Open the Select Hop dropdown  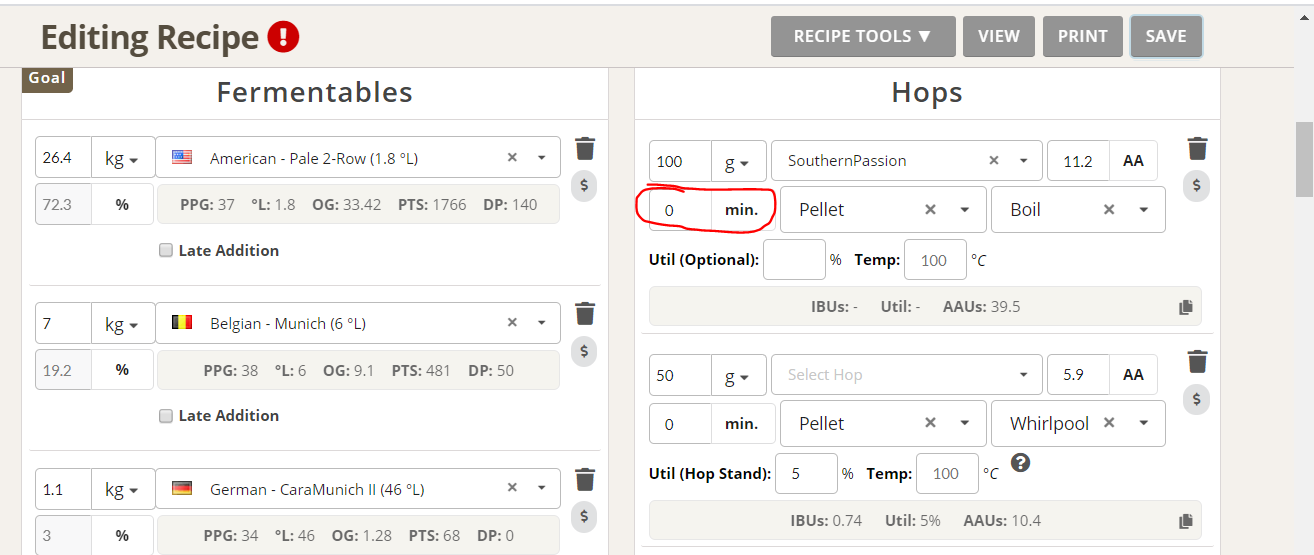coord(906,375)
